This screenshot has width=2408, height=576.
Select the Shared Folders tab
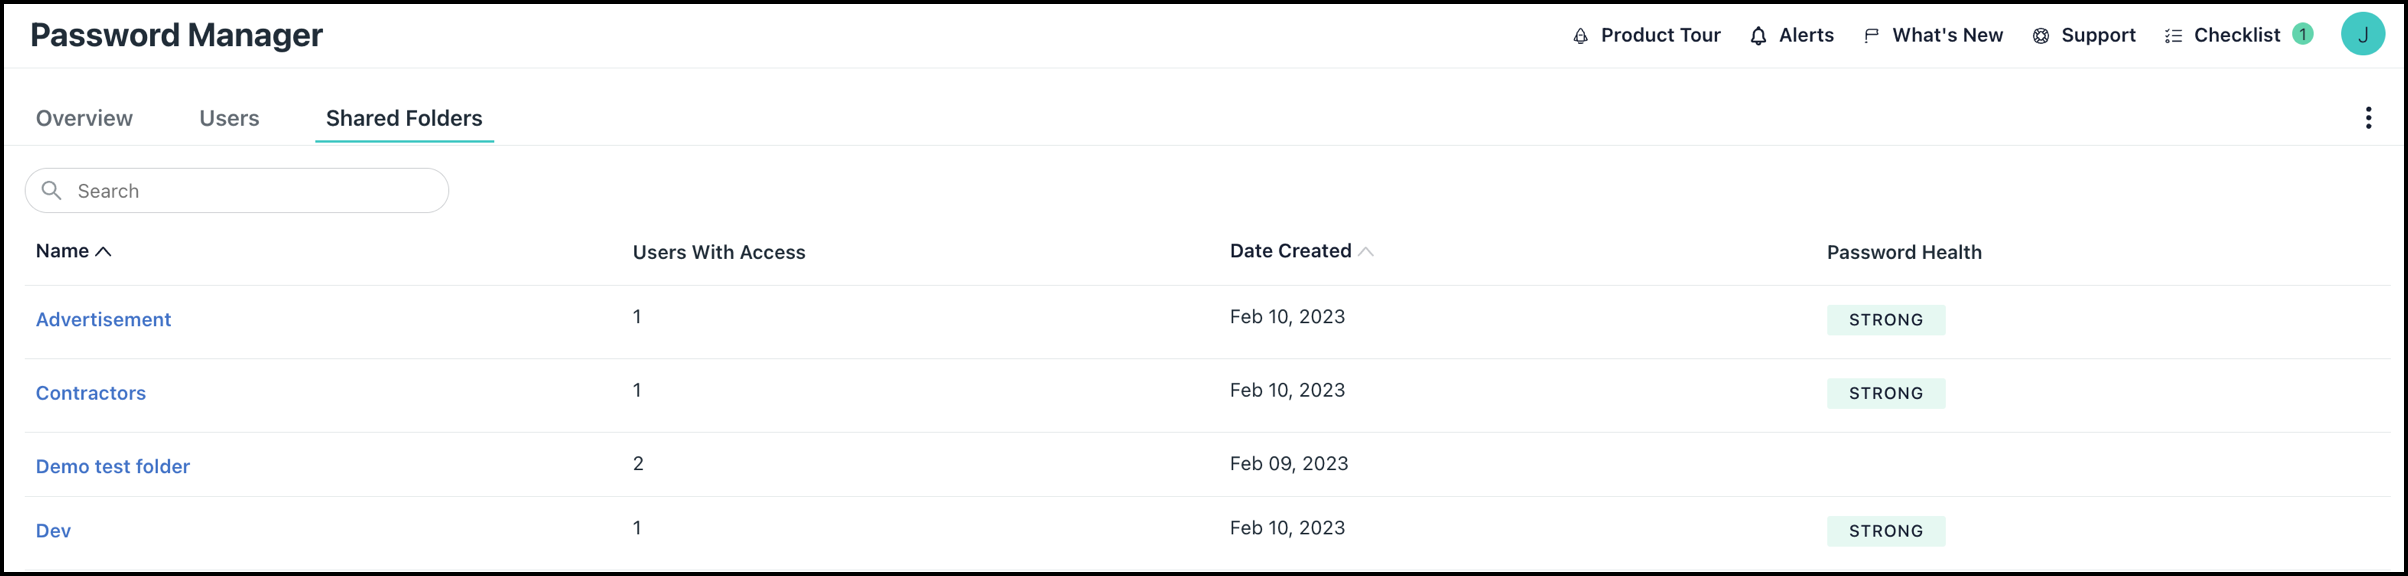404,118
